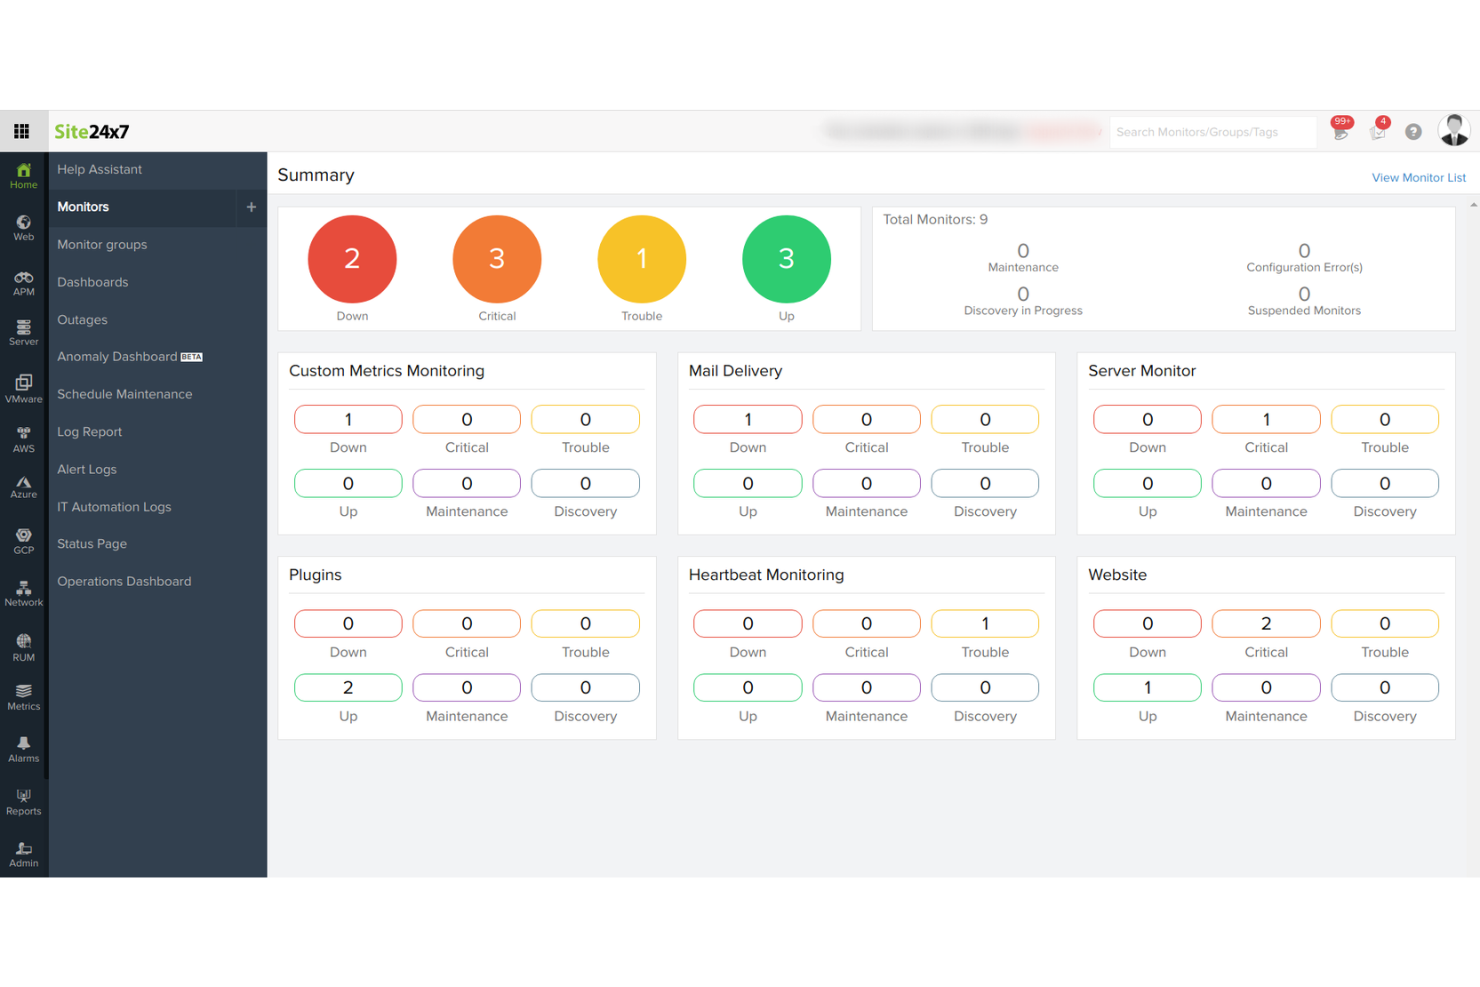The image size is (1480, 987).
Task: Open the user profile avatar
Action: (1453, 130)
